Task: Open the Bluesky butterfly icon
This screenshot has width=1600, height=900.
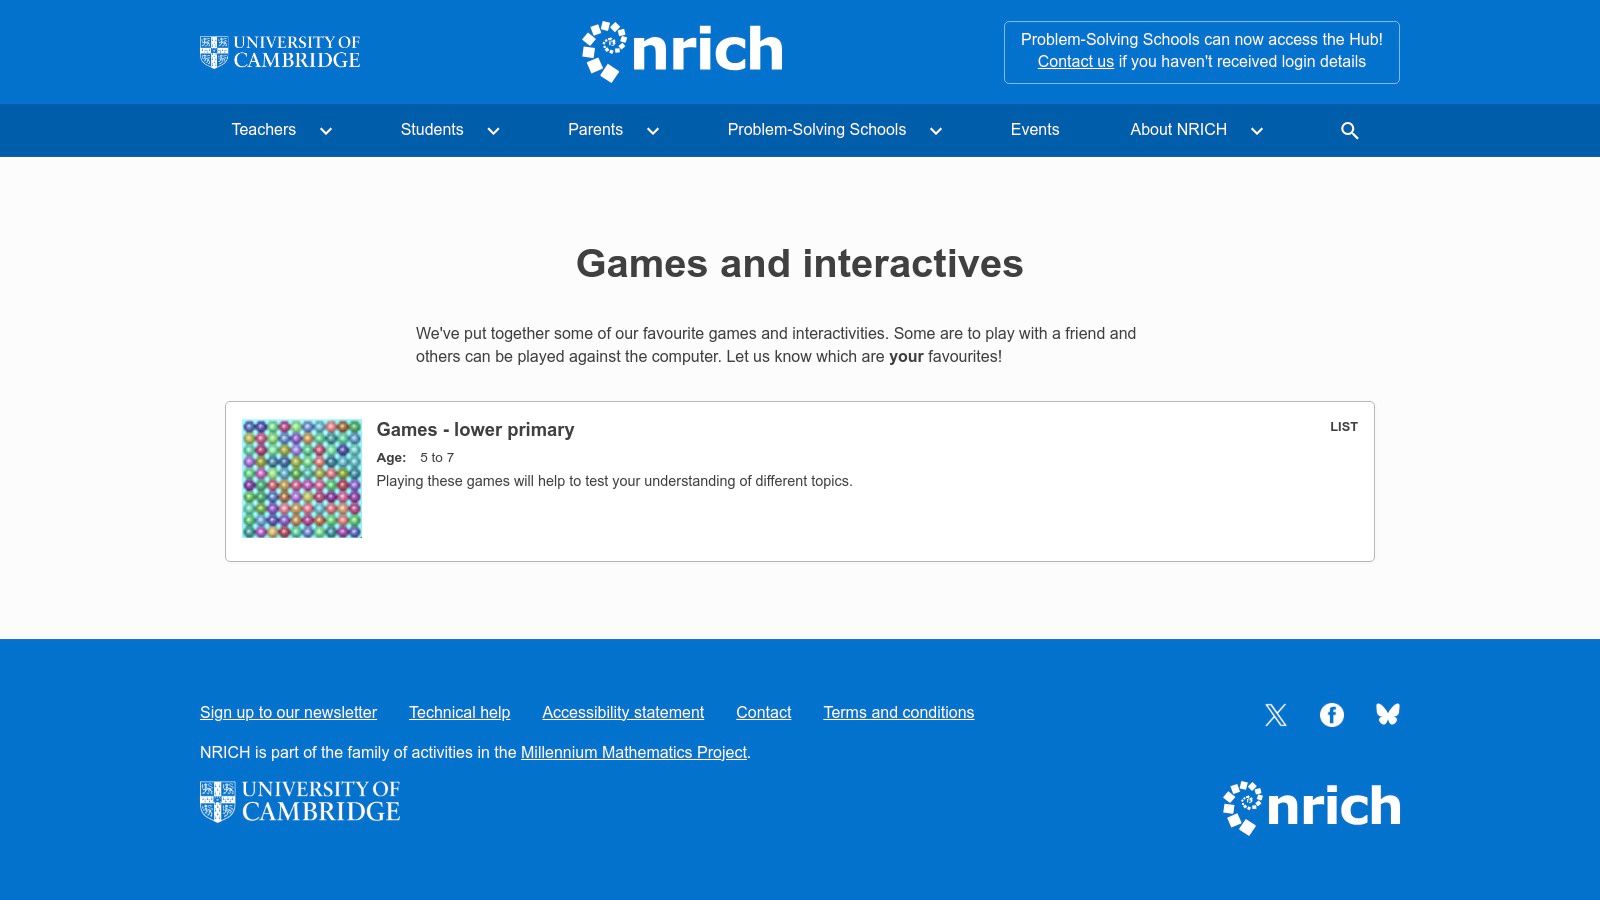Action: point(1387,714)
